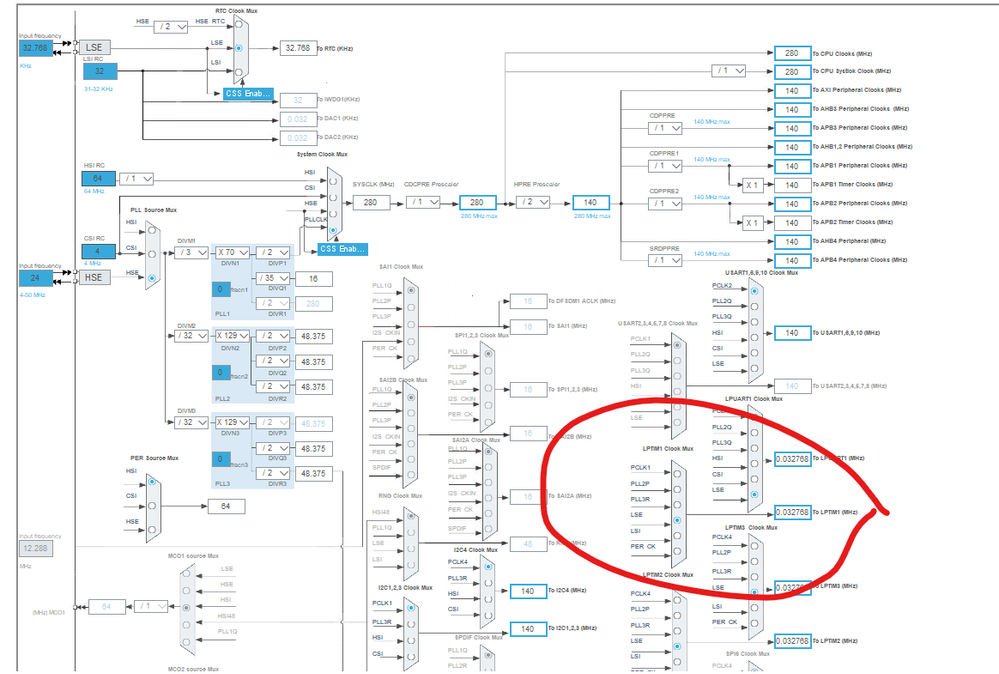Open CDPPRE2 /1 prescaler dropdown
Viewport: 999px width, 674px height.
665,204
